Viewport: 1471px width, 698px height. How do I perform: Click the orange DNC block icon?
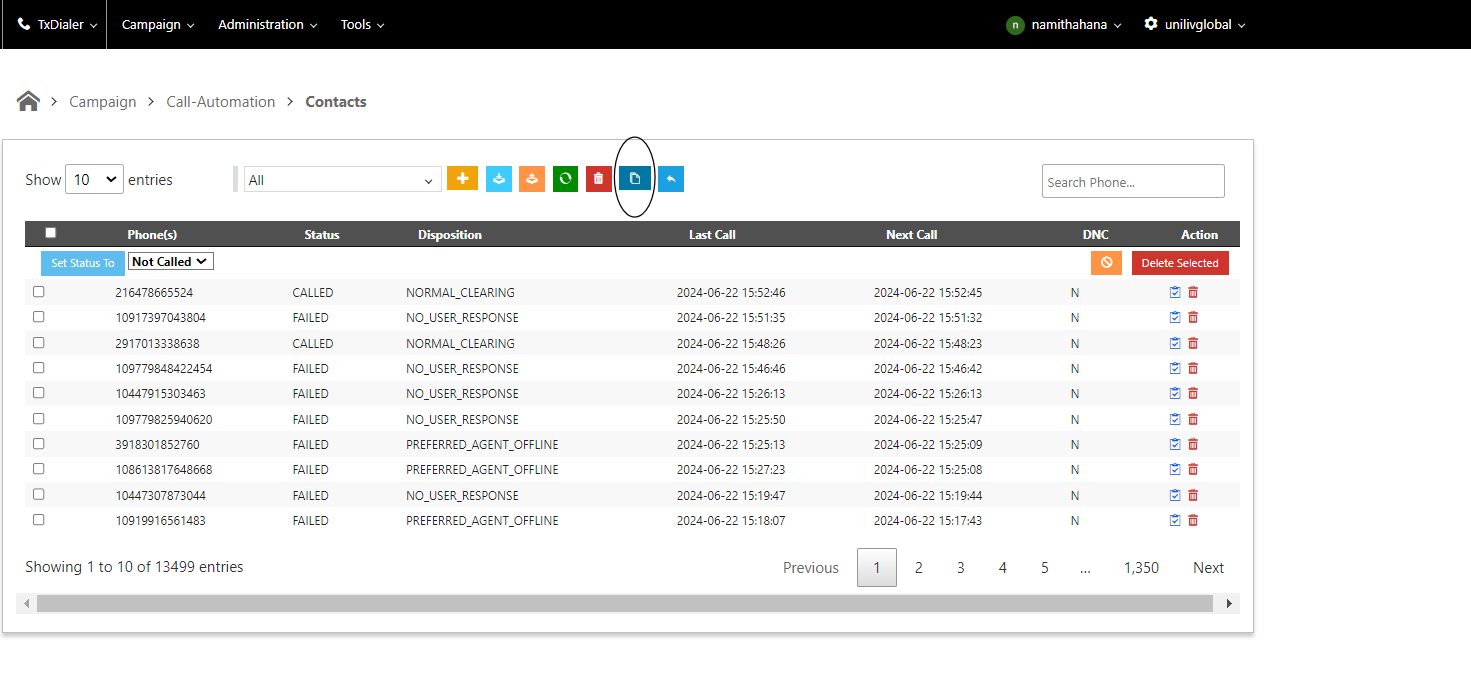[x=1106, y=263]
